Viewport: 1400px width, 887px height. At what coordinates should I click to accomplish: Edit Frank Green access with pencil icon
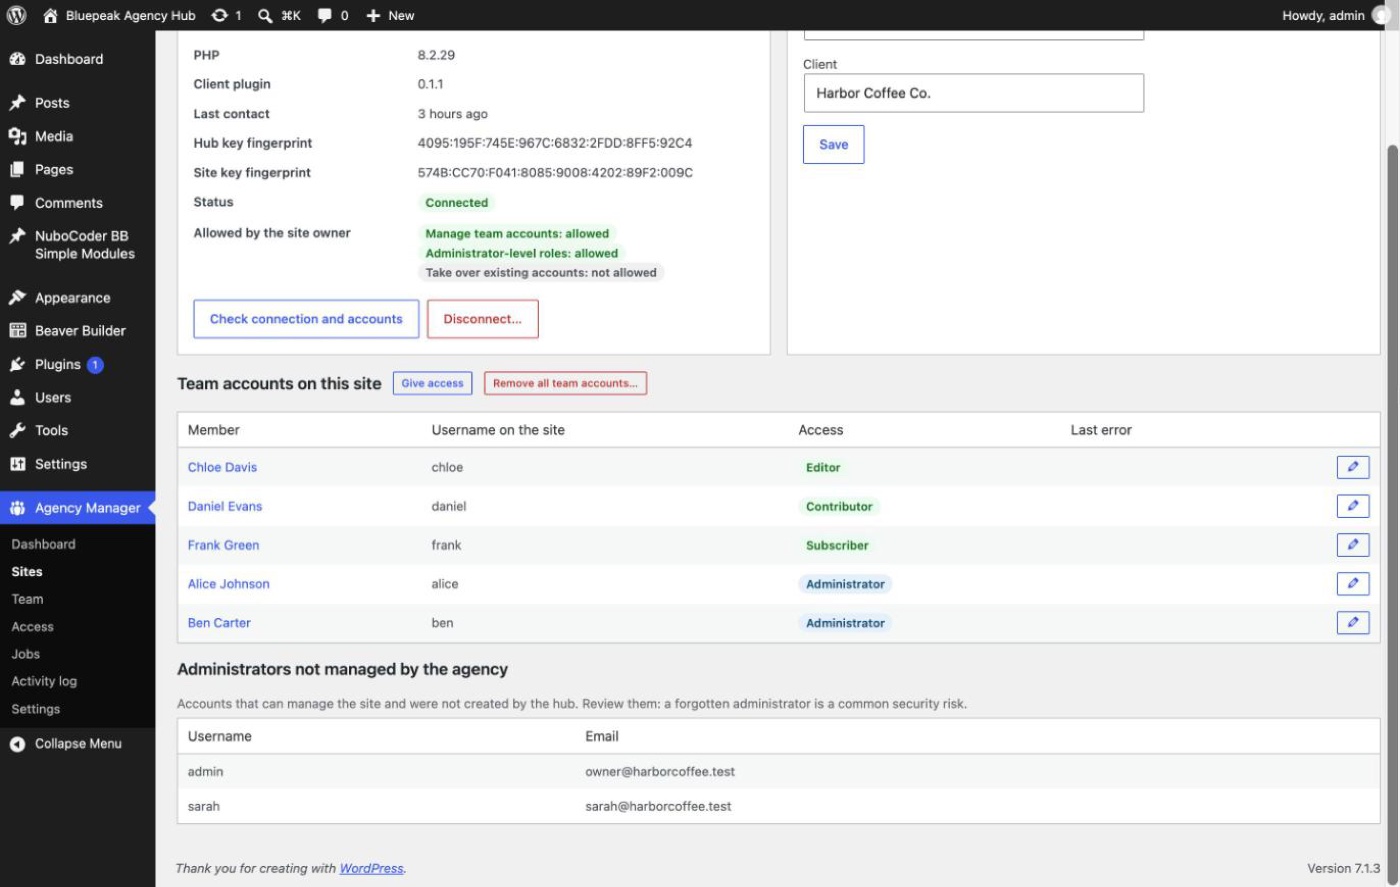(x=1352, y=545)
